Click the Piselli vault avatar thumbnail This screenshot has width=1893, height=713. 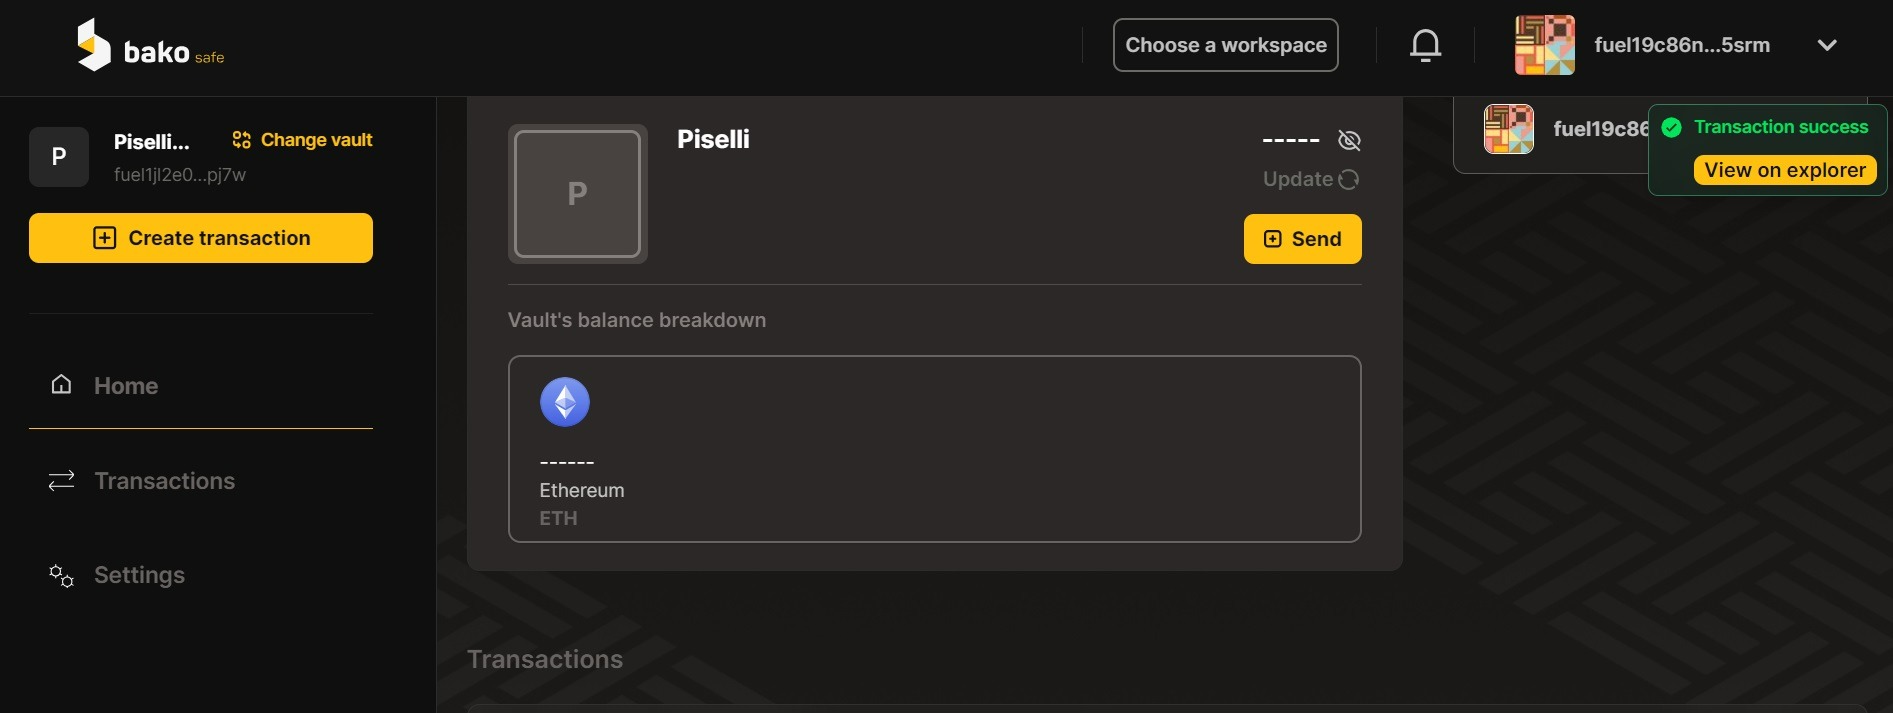click(577, 194)
